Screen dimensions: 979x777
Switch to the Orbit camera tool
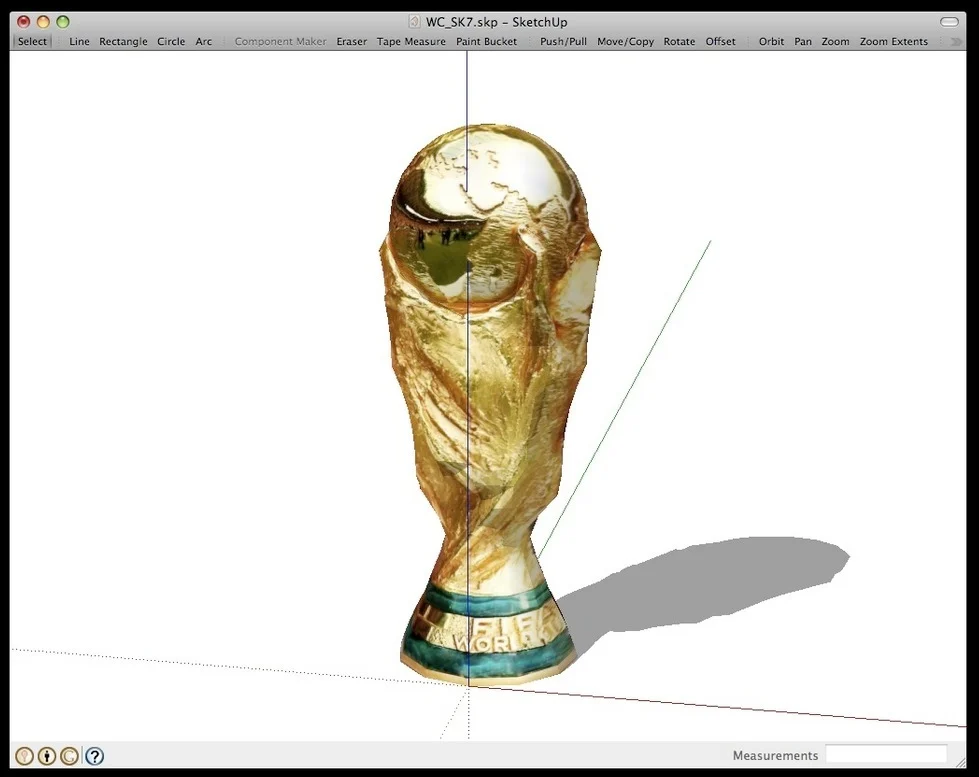771,41
